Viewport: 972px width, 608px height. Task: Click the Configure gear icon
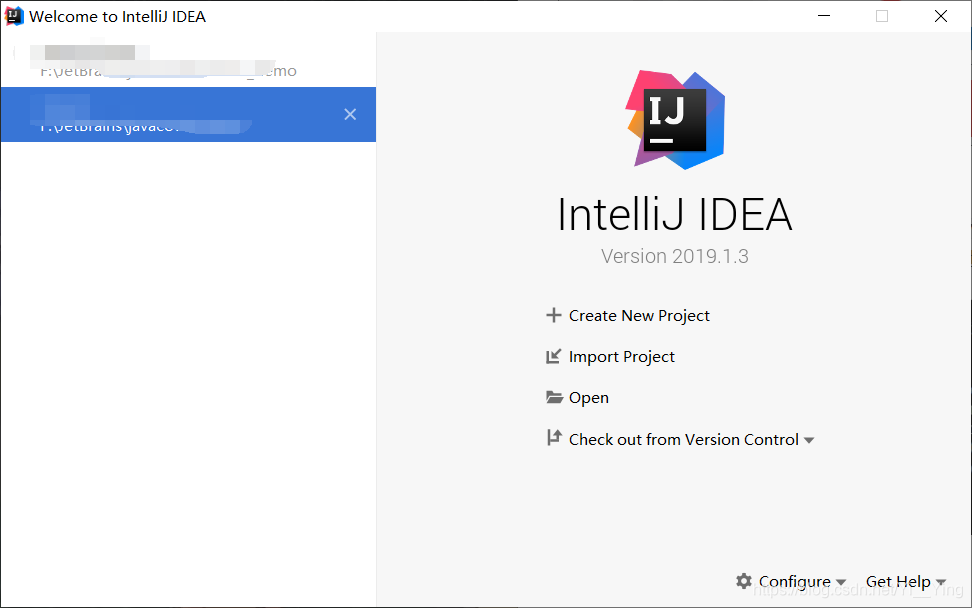coord(744,581)
